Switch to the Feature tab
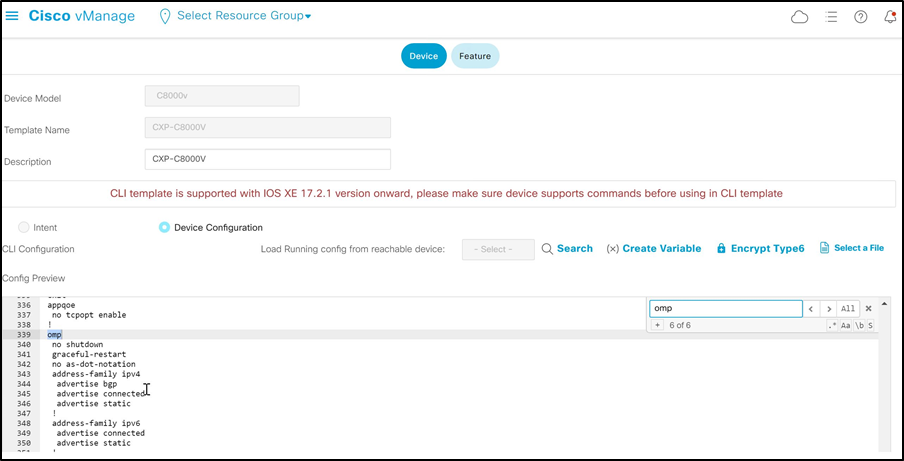The height and width of the screenshot is (461, 904). 475,56
